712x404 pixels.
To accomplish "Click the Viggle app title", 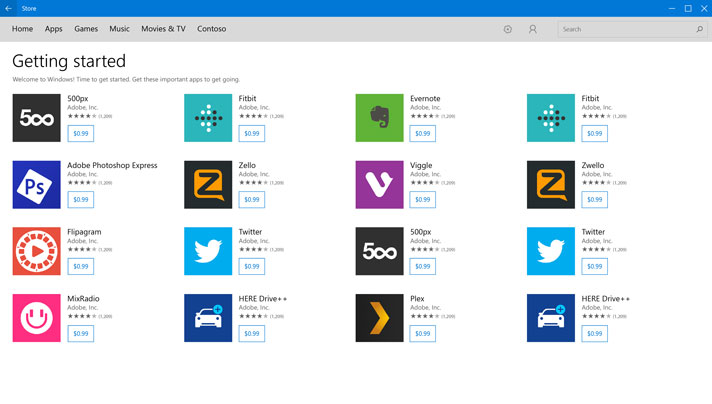I will point(421,165).
